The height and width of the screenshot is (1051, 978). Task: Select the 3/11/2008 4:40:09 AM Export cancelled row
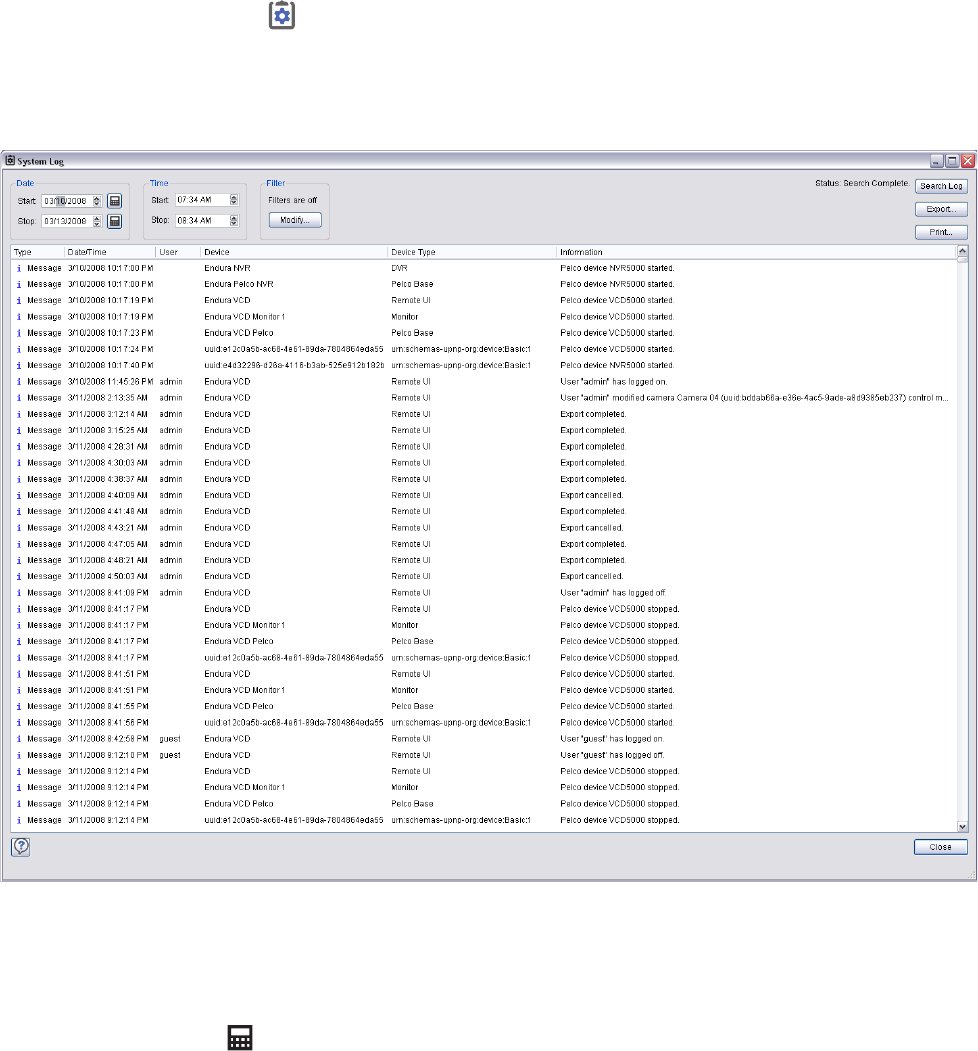[484, 495]
